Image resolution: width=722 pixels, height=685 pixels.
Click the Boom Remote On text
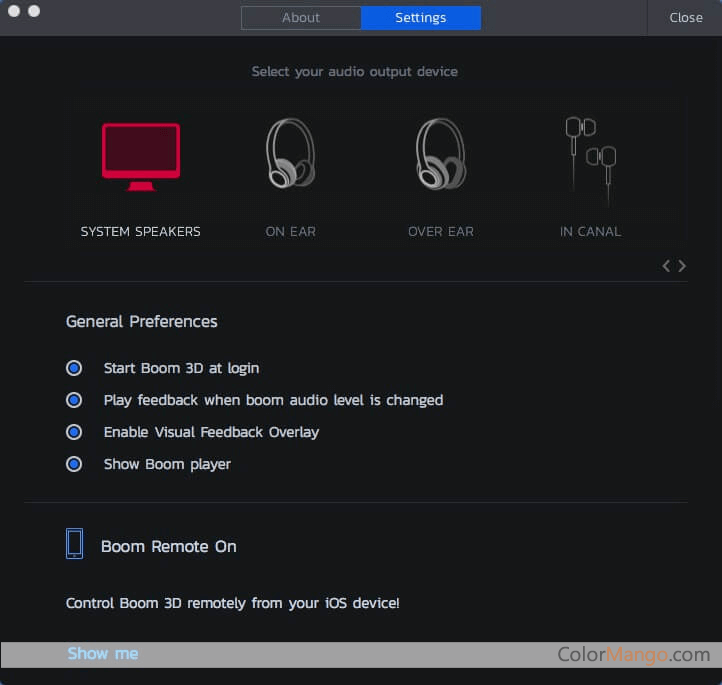[169, 546]
